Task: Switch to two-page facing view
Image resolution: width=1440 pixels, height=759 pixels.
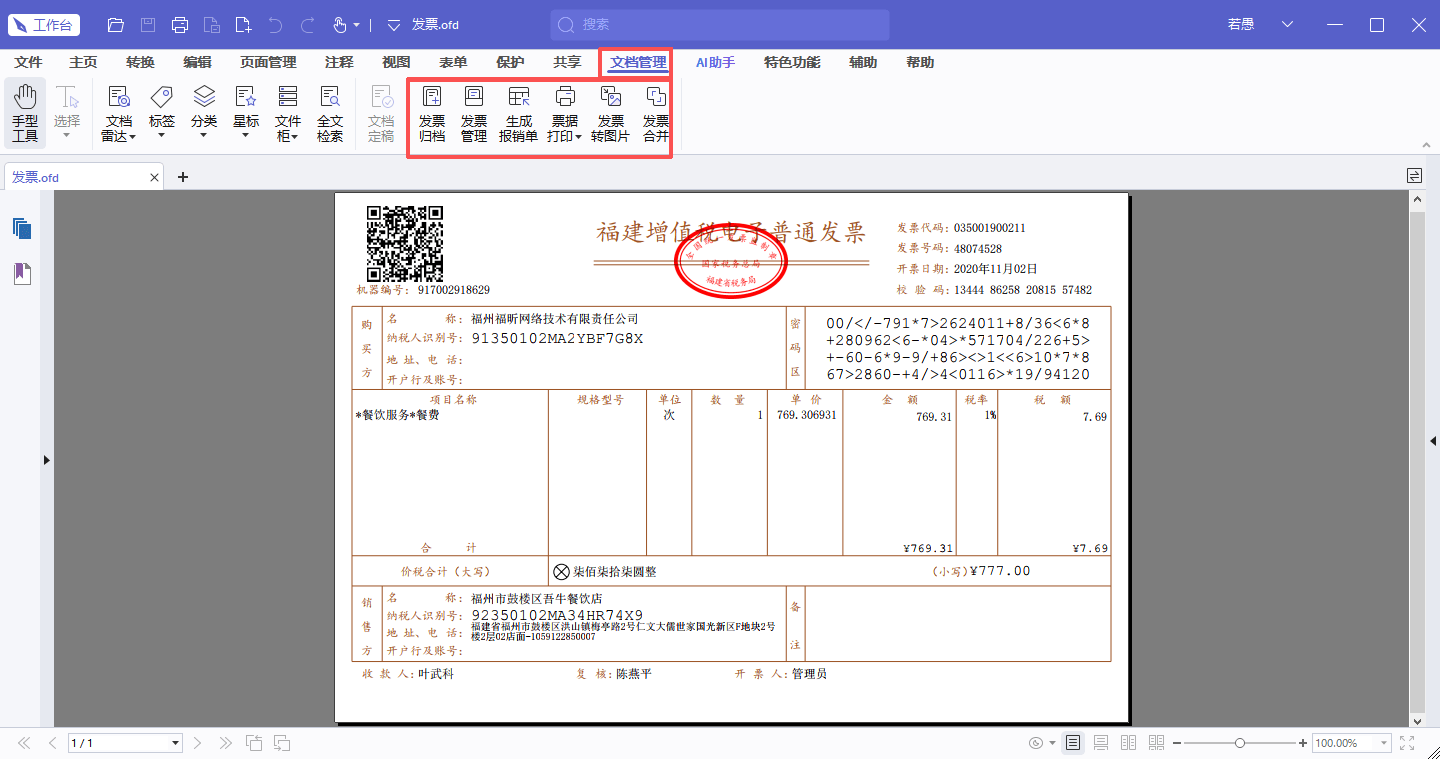Action: (1129, 743)
